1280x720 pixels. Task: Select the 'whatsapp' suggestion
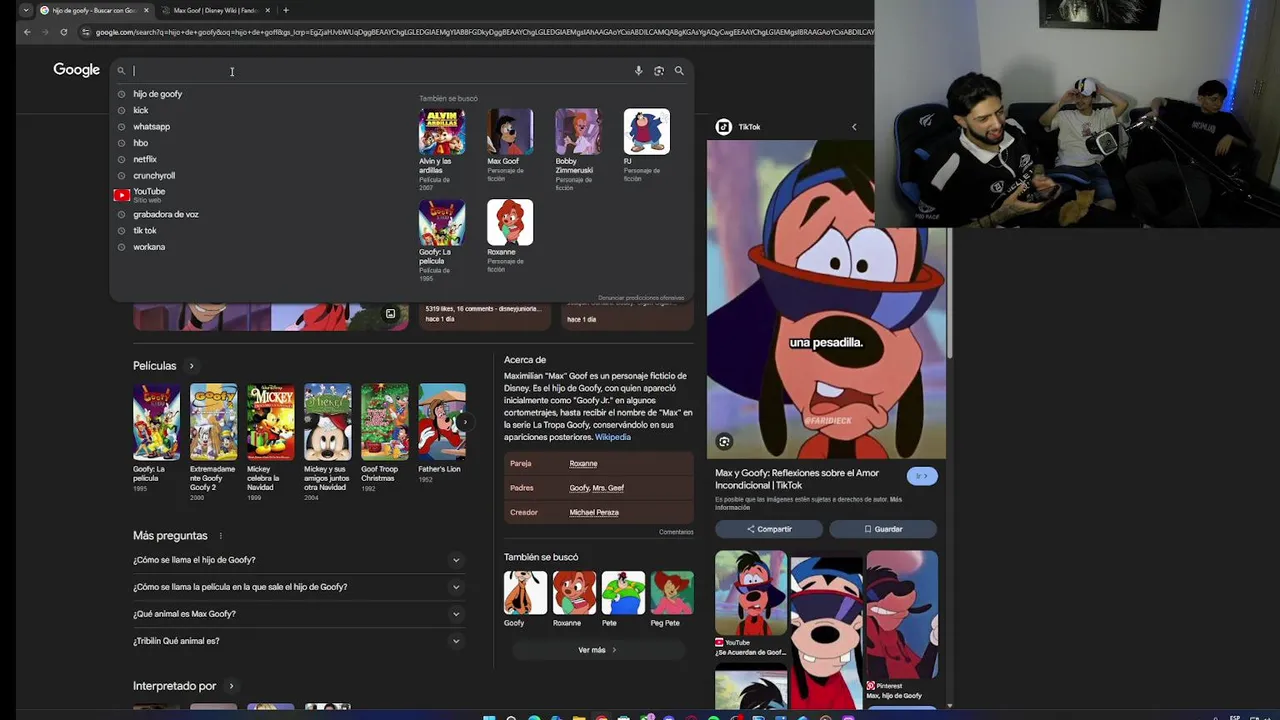[x=151, y=127]
